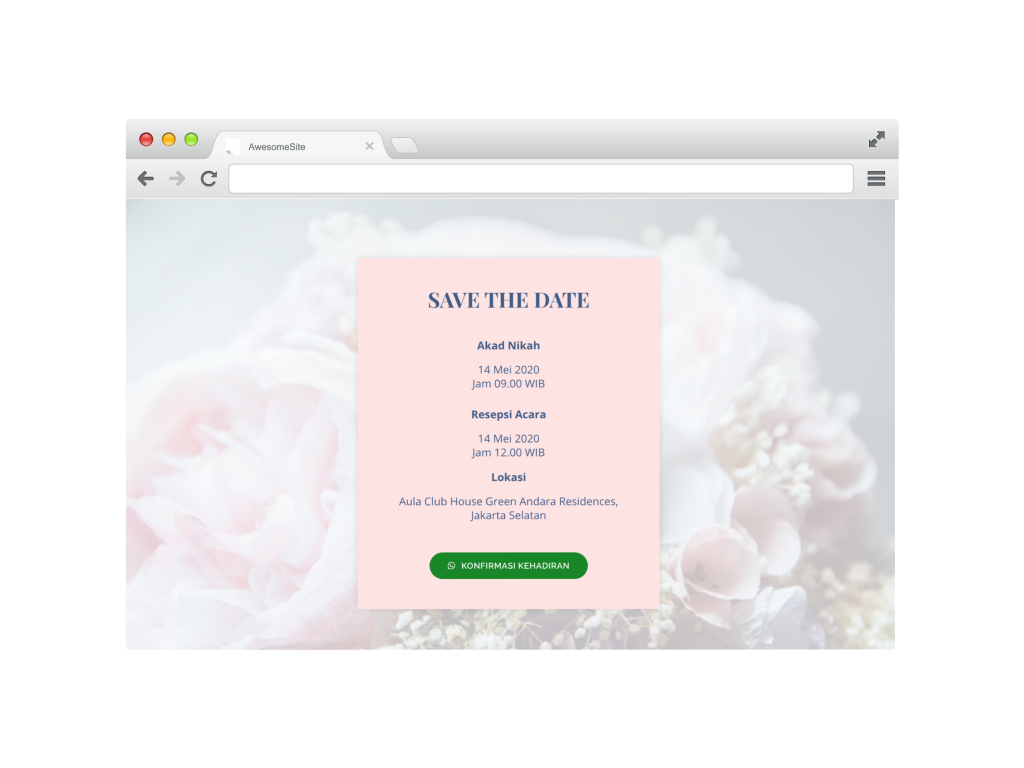Image resolution: width=1024 pixels, height=768 pixels.
Task: Click the WhatsApp icon in green button
Action: [451, 566]
